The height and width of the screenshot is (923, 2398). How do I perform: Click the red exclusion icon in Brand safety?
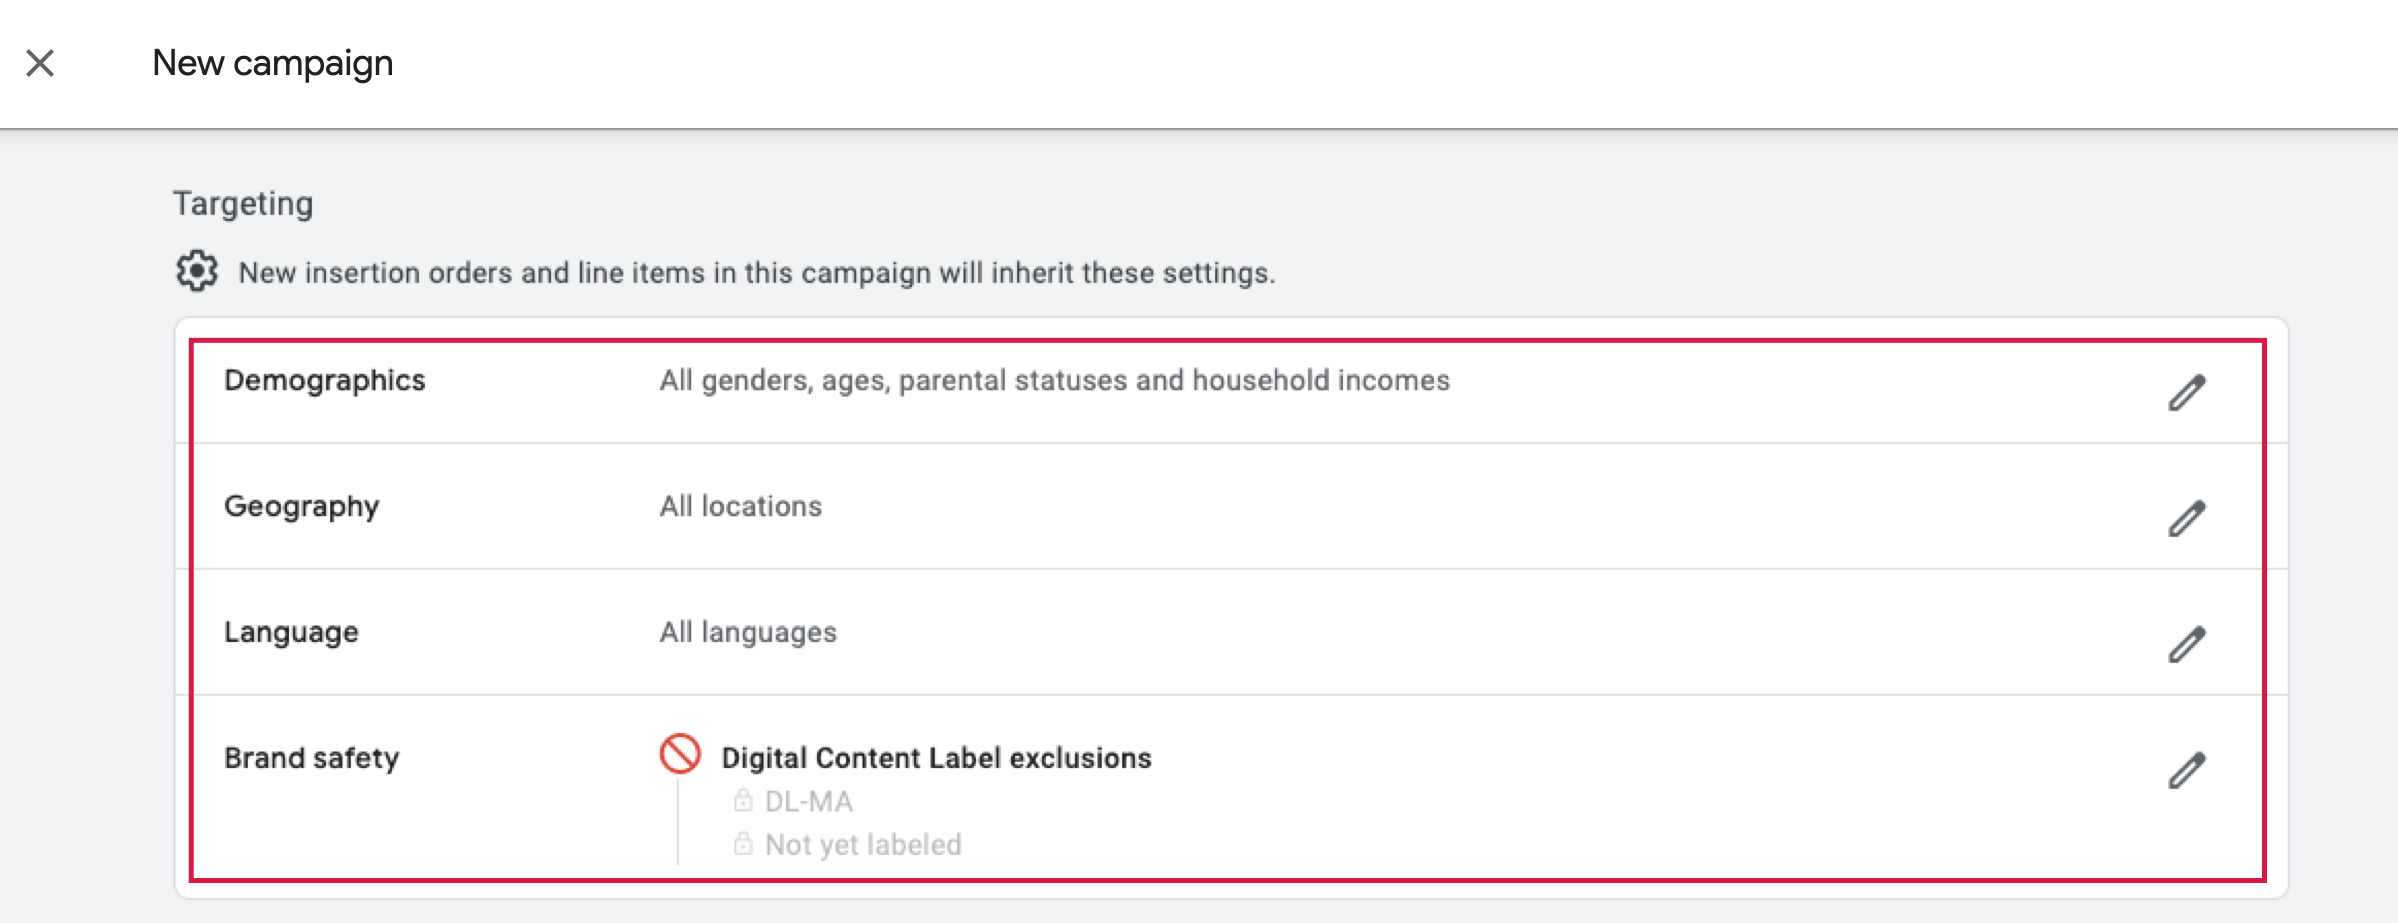pyautogui.click(x=680, y=754)
